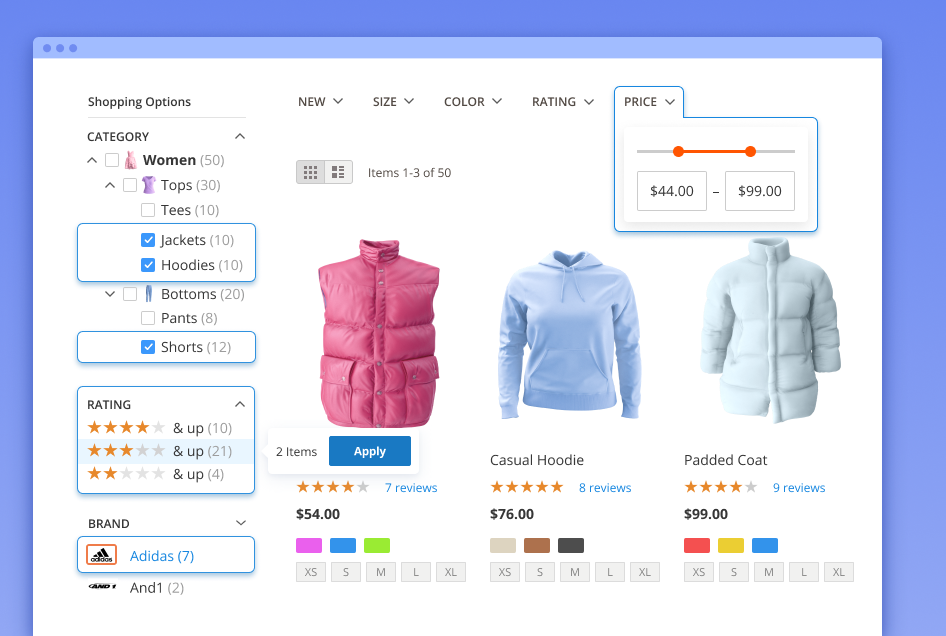Click the Bottoms category pants icon
Viewport: 946px width, 636px height.
point(149,294)
